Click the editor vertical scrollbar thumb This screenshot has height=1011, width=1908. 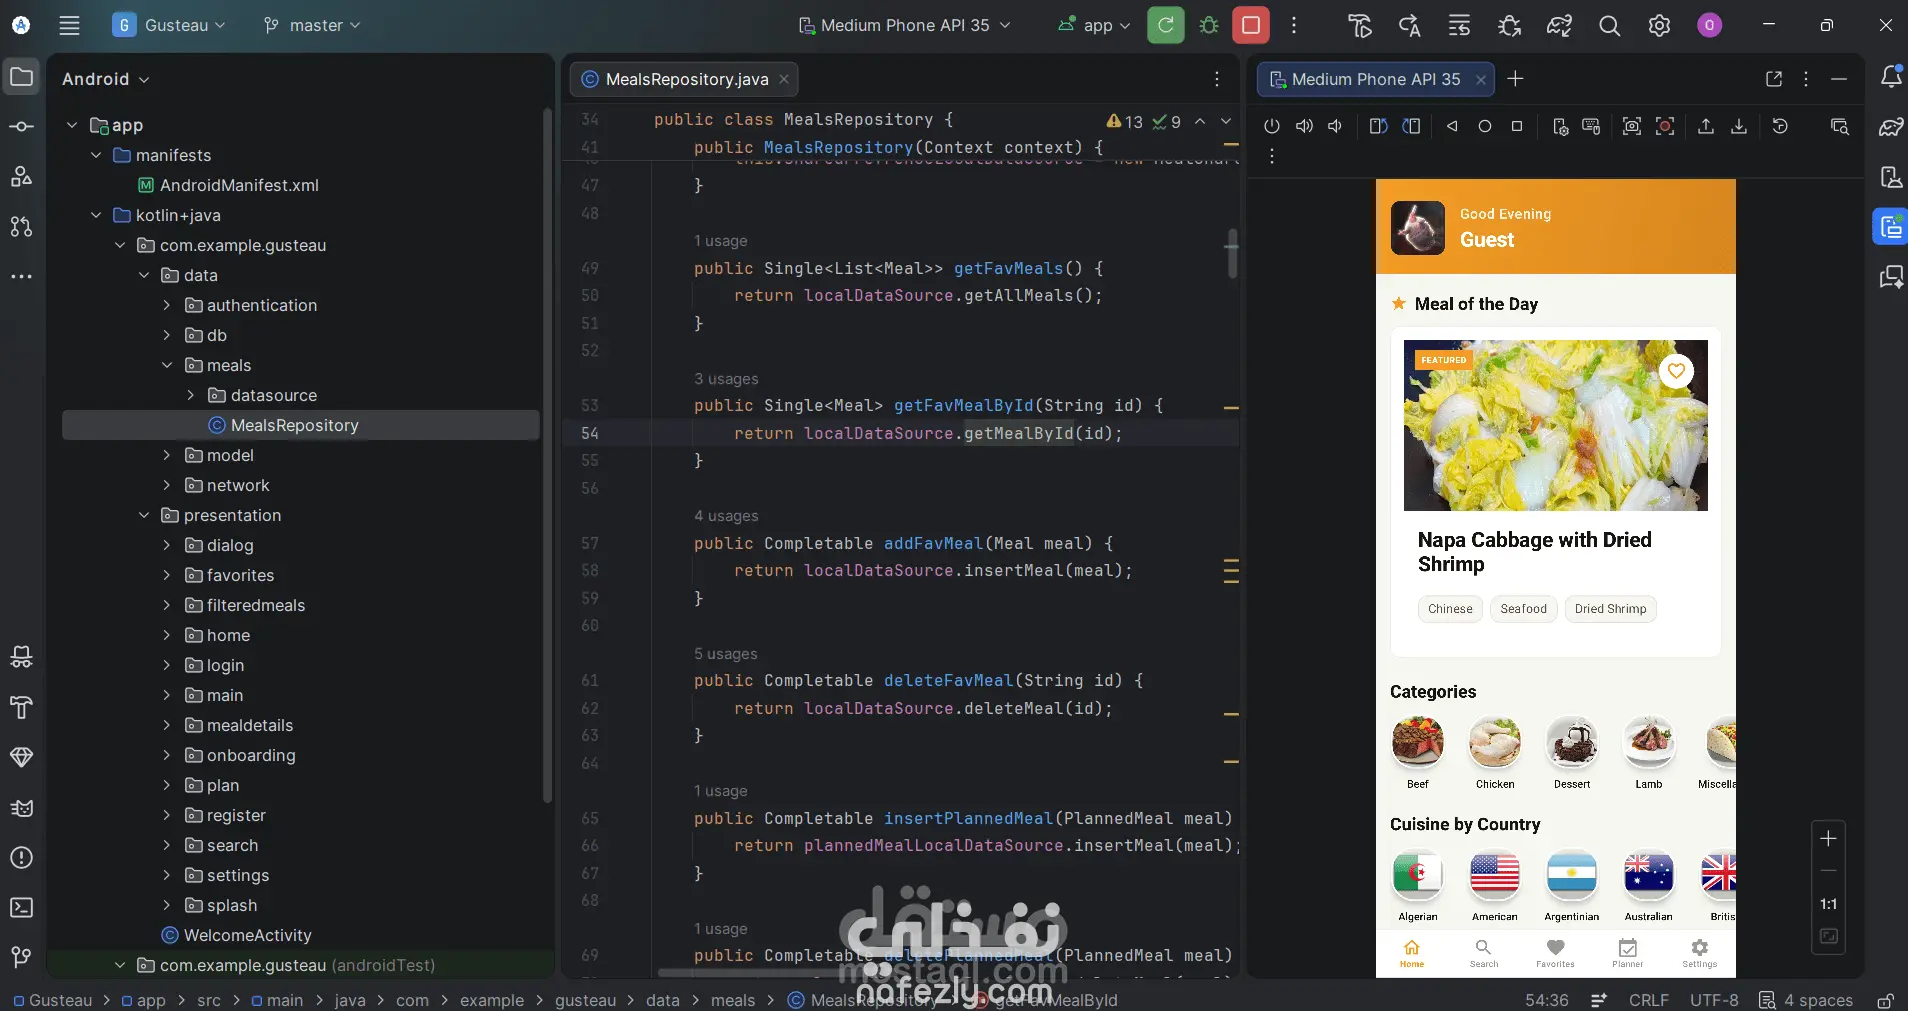click(1232, 253)
